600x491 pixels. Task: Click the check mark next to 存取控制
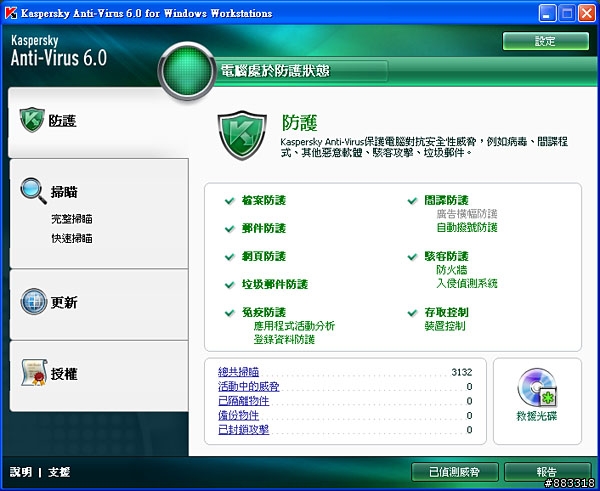pyautogui.click(x=412, y=313)
